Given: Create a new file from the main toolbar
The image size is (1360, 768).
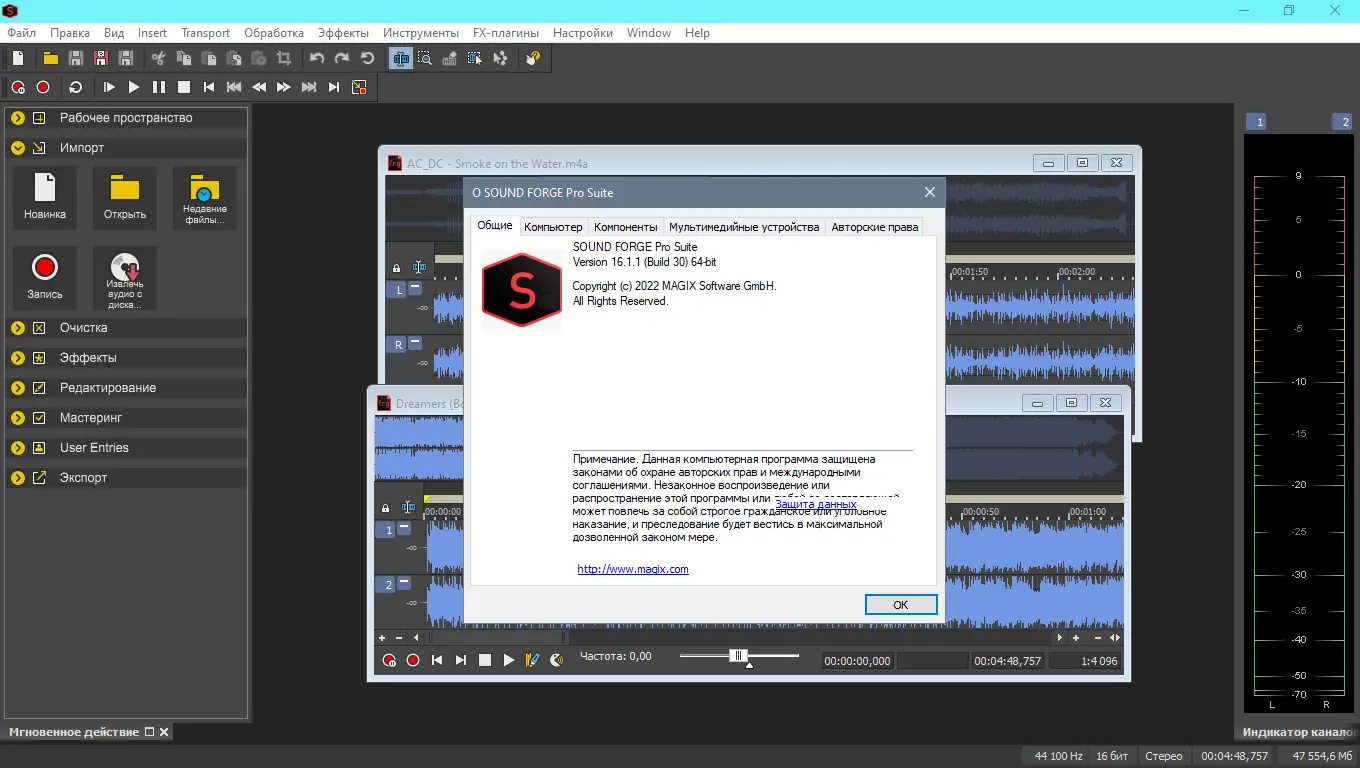Looking at the screenshot, I should pyautogui.click(x=18, y=59).
